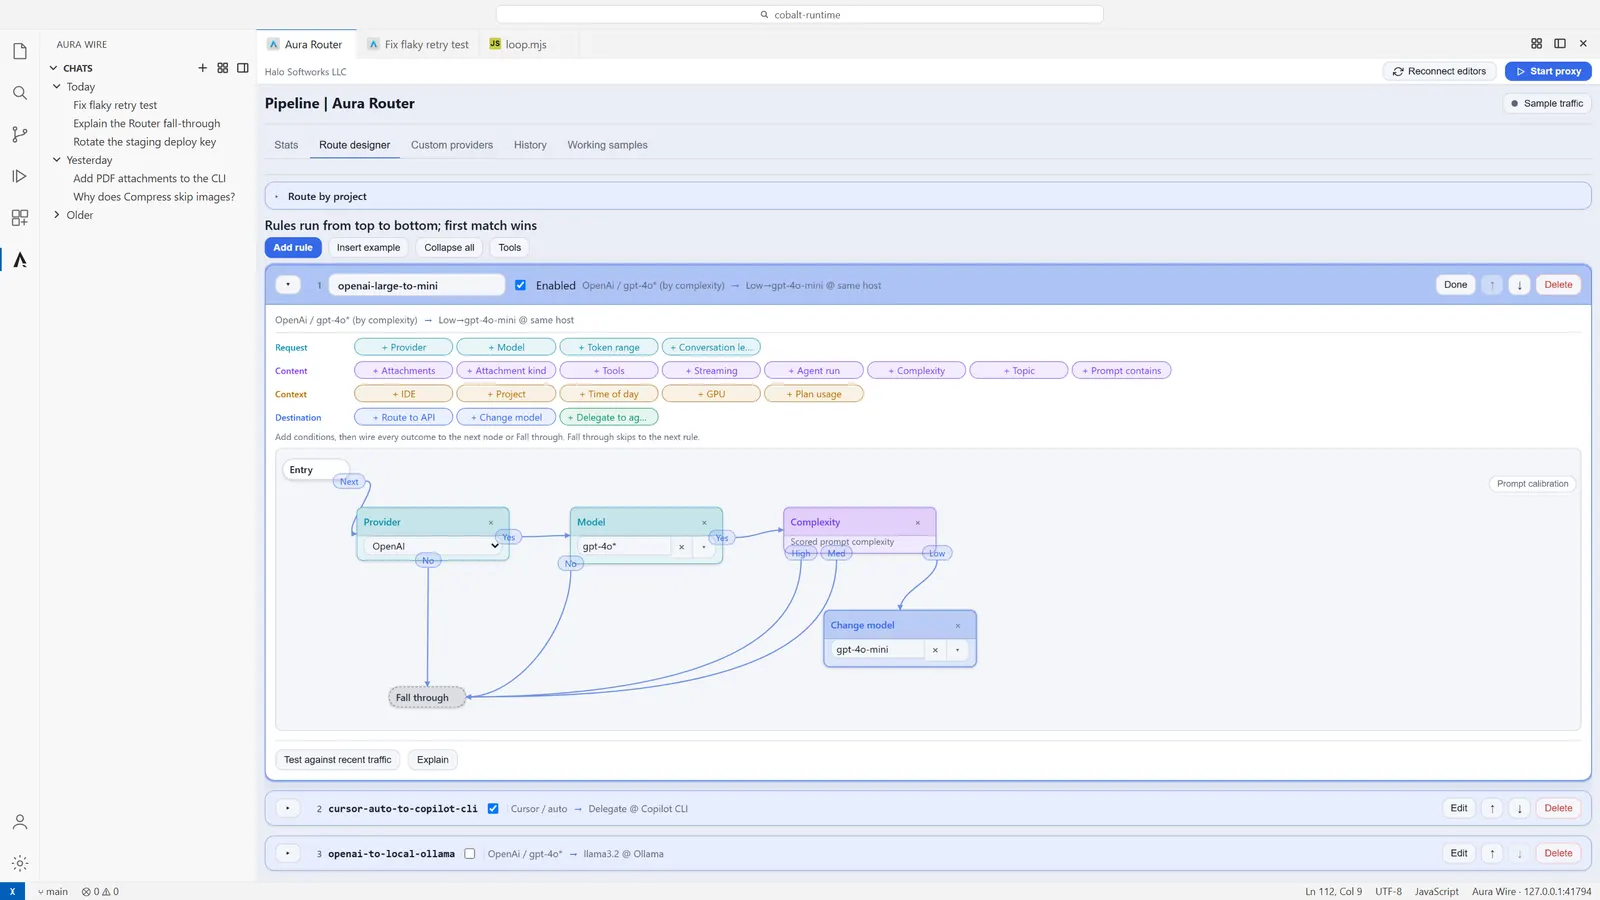
Task: Move rule cursor-auto-to-copilot-cli up
Action: 1492,808
